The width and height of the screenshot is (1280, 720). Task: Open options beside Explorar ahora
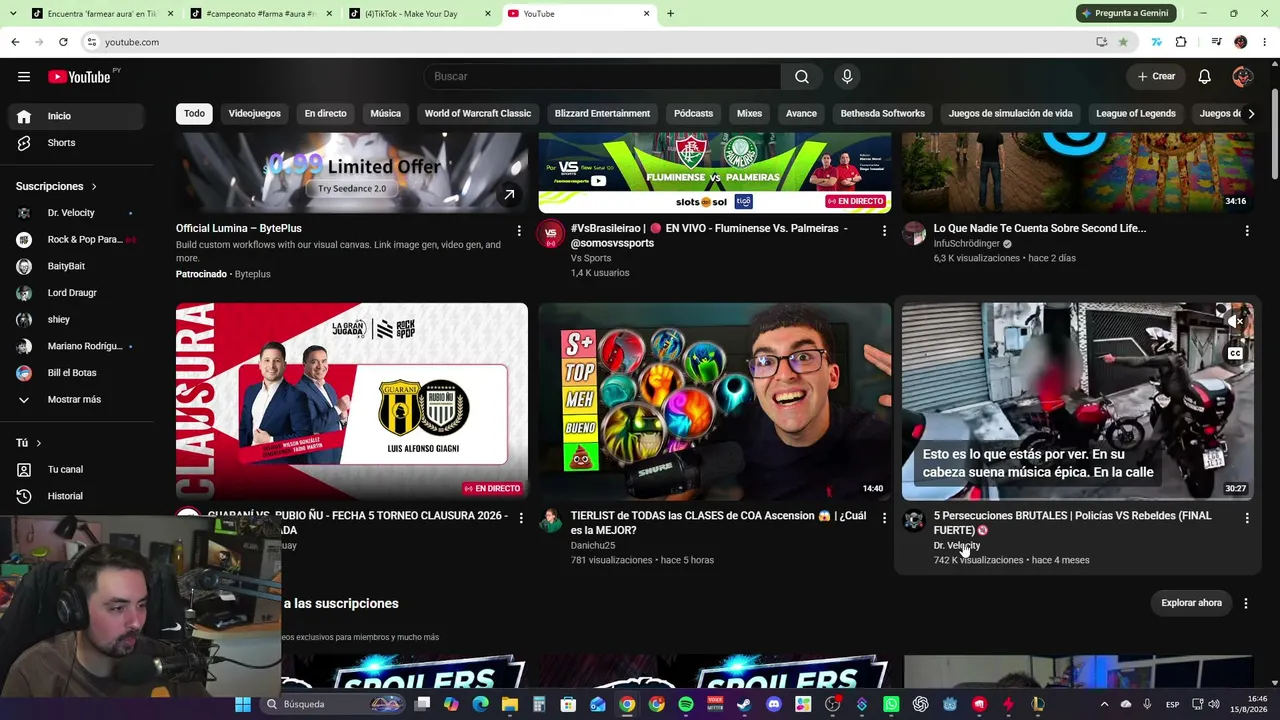coord(1246,603)
